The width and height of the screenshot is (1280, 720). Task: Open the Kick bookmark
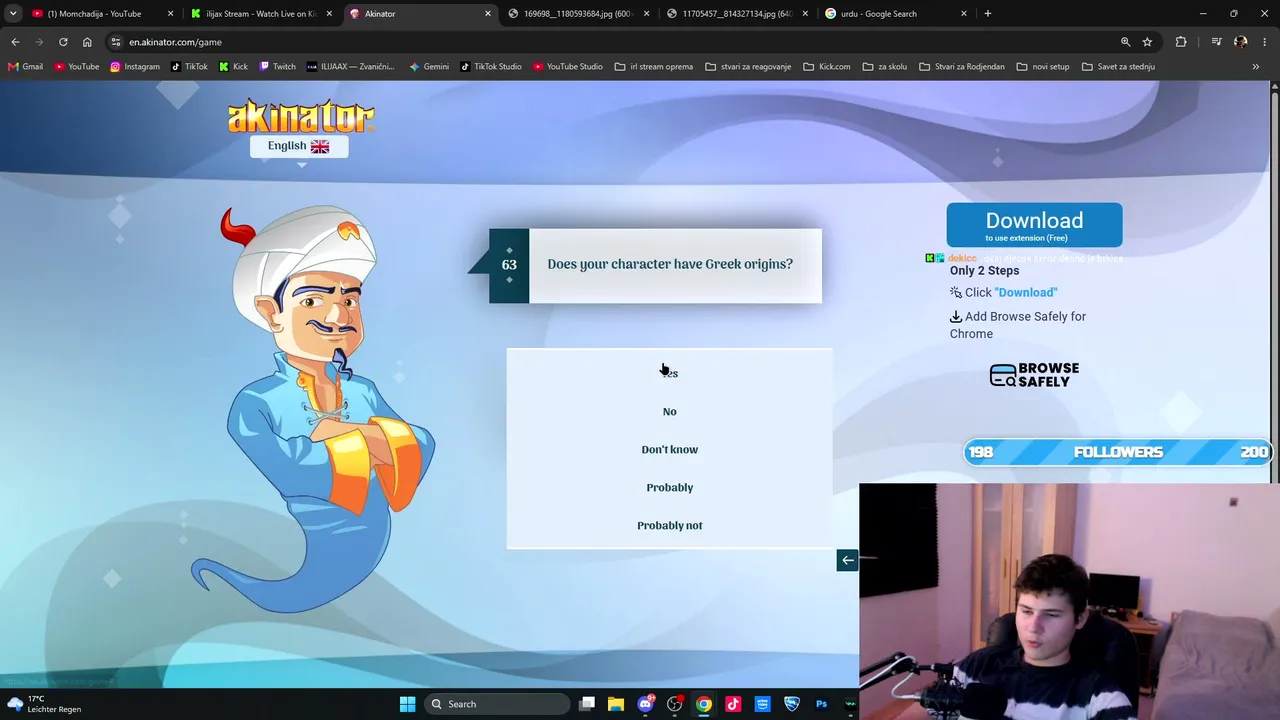tap(233, 67)
